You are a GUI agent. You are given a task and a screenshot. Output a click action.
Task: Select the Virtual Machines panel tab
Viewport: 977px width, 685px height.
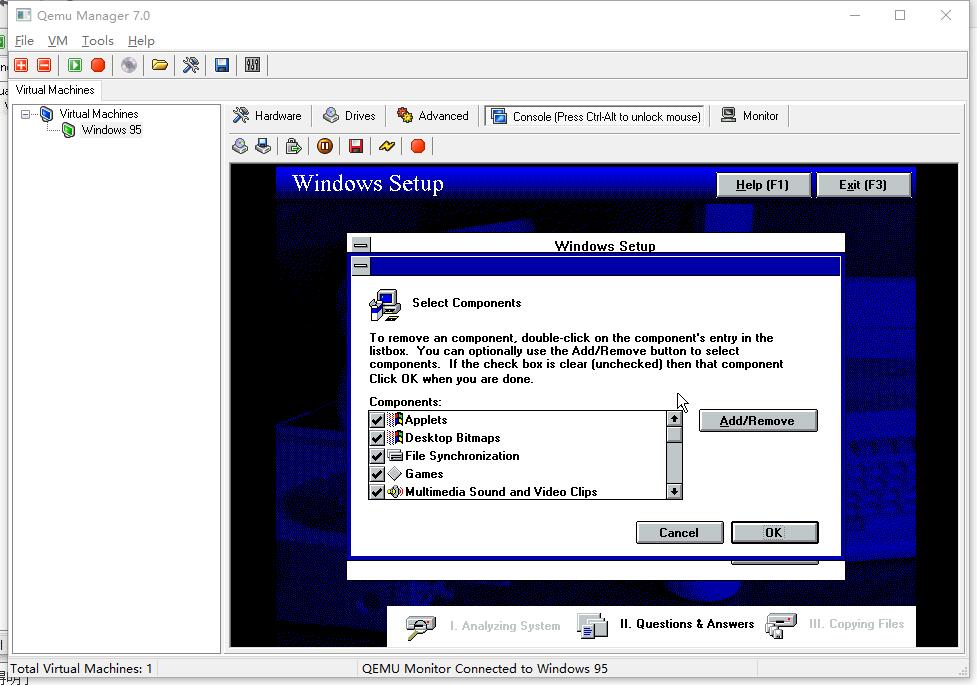click(x=55, y=90)
